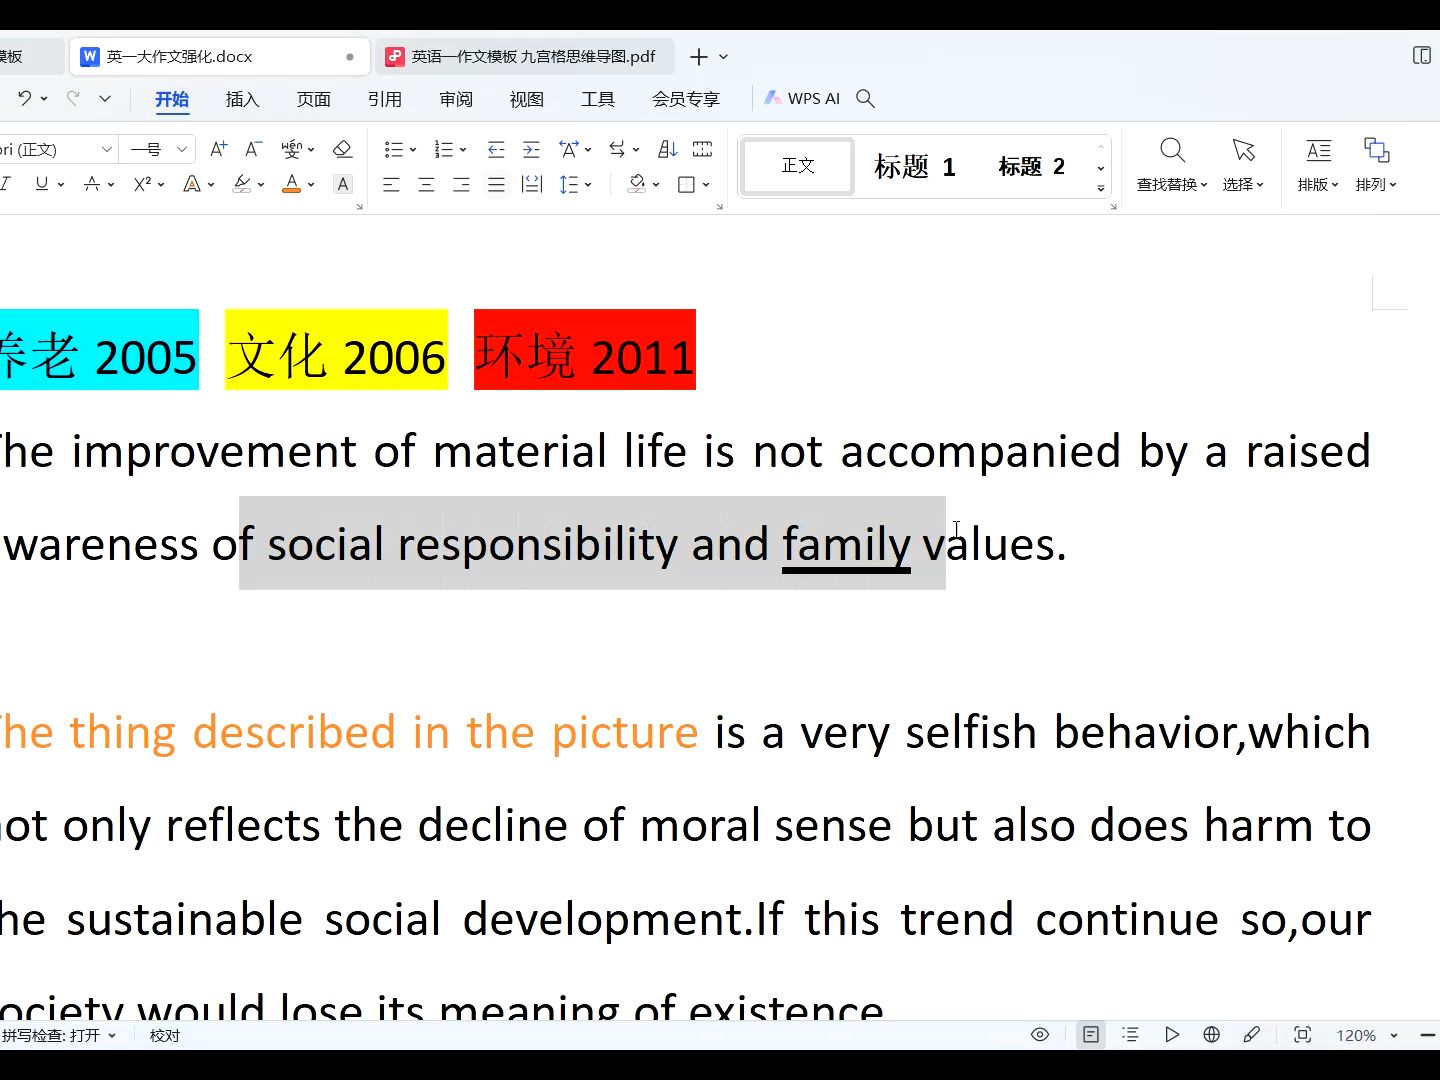1440x1080 pixels.
Task: Center align the text
Action: click(426, 184)
